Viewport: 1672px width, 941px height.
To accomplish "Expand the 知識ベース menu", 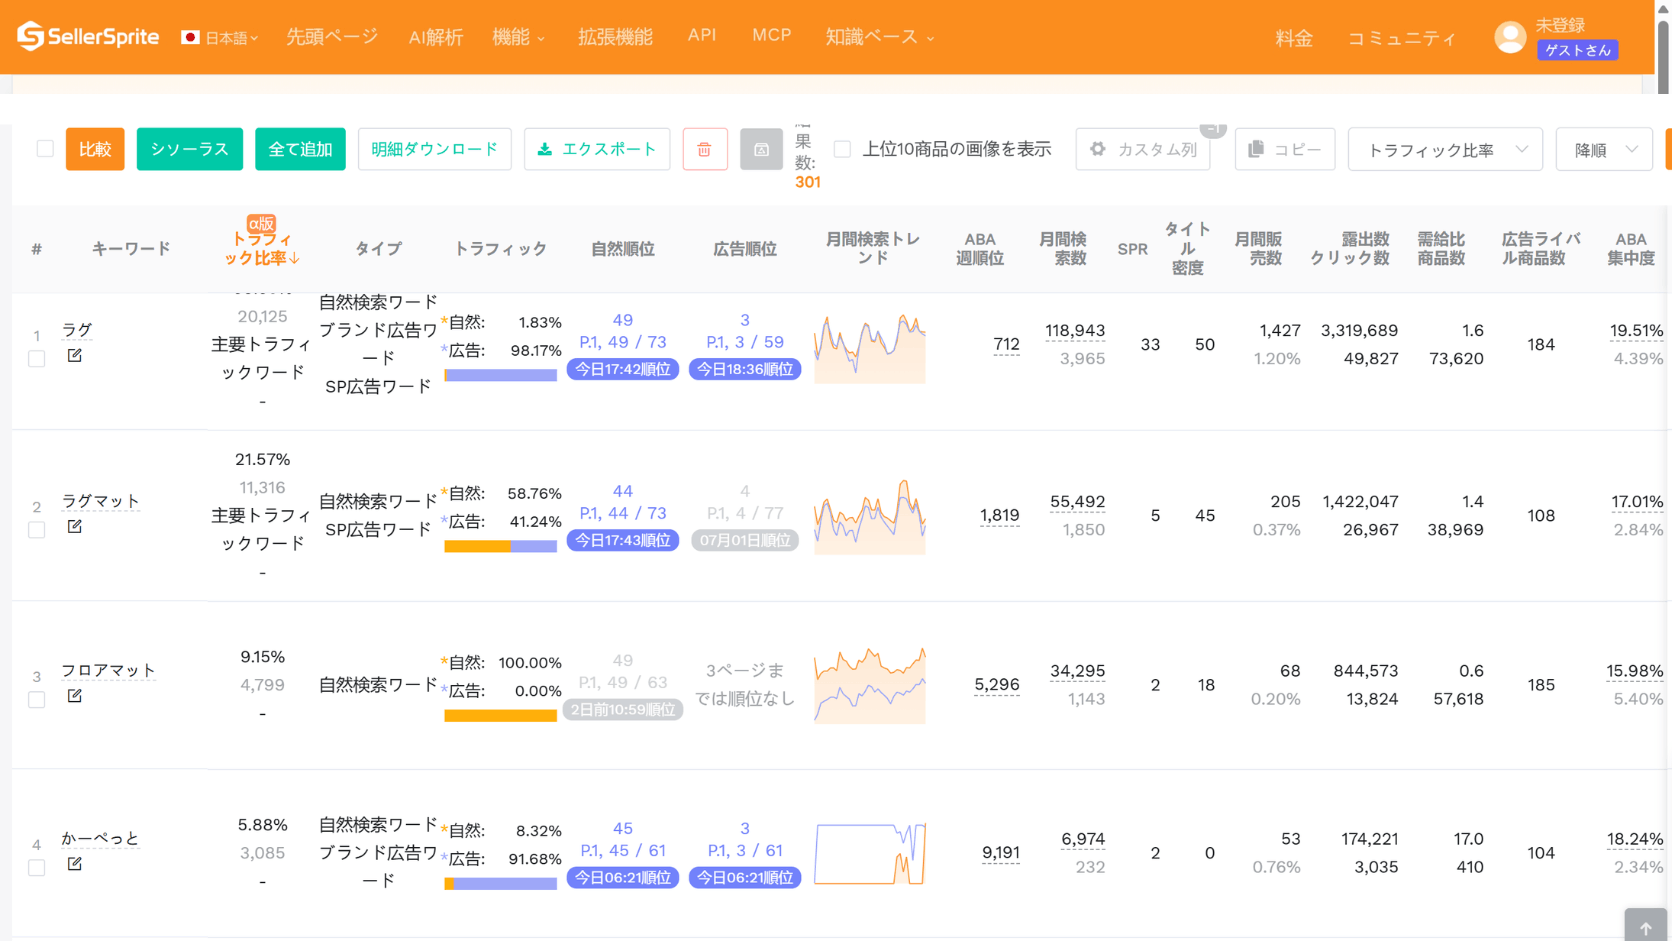I will [x=880, y=37].
